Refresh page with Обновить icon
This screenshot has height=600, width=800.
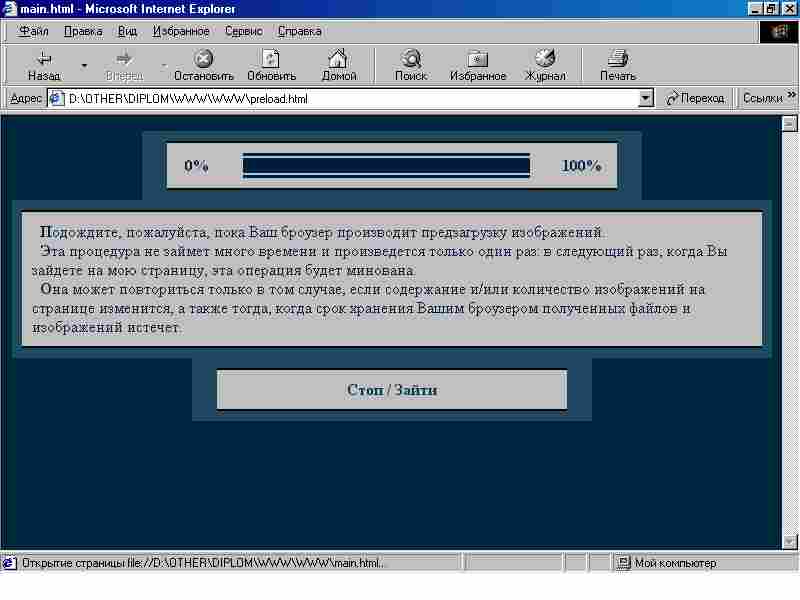tap(271, 59)
